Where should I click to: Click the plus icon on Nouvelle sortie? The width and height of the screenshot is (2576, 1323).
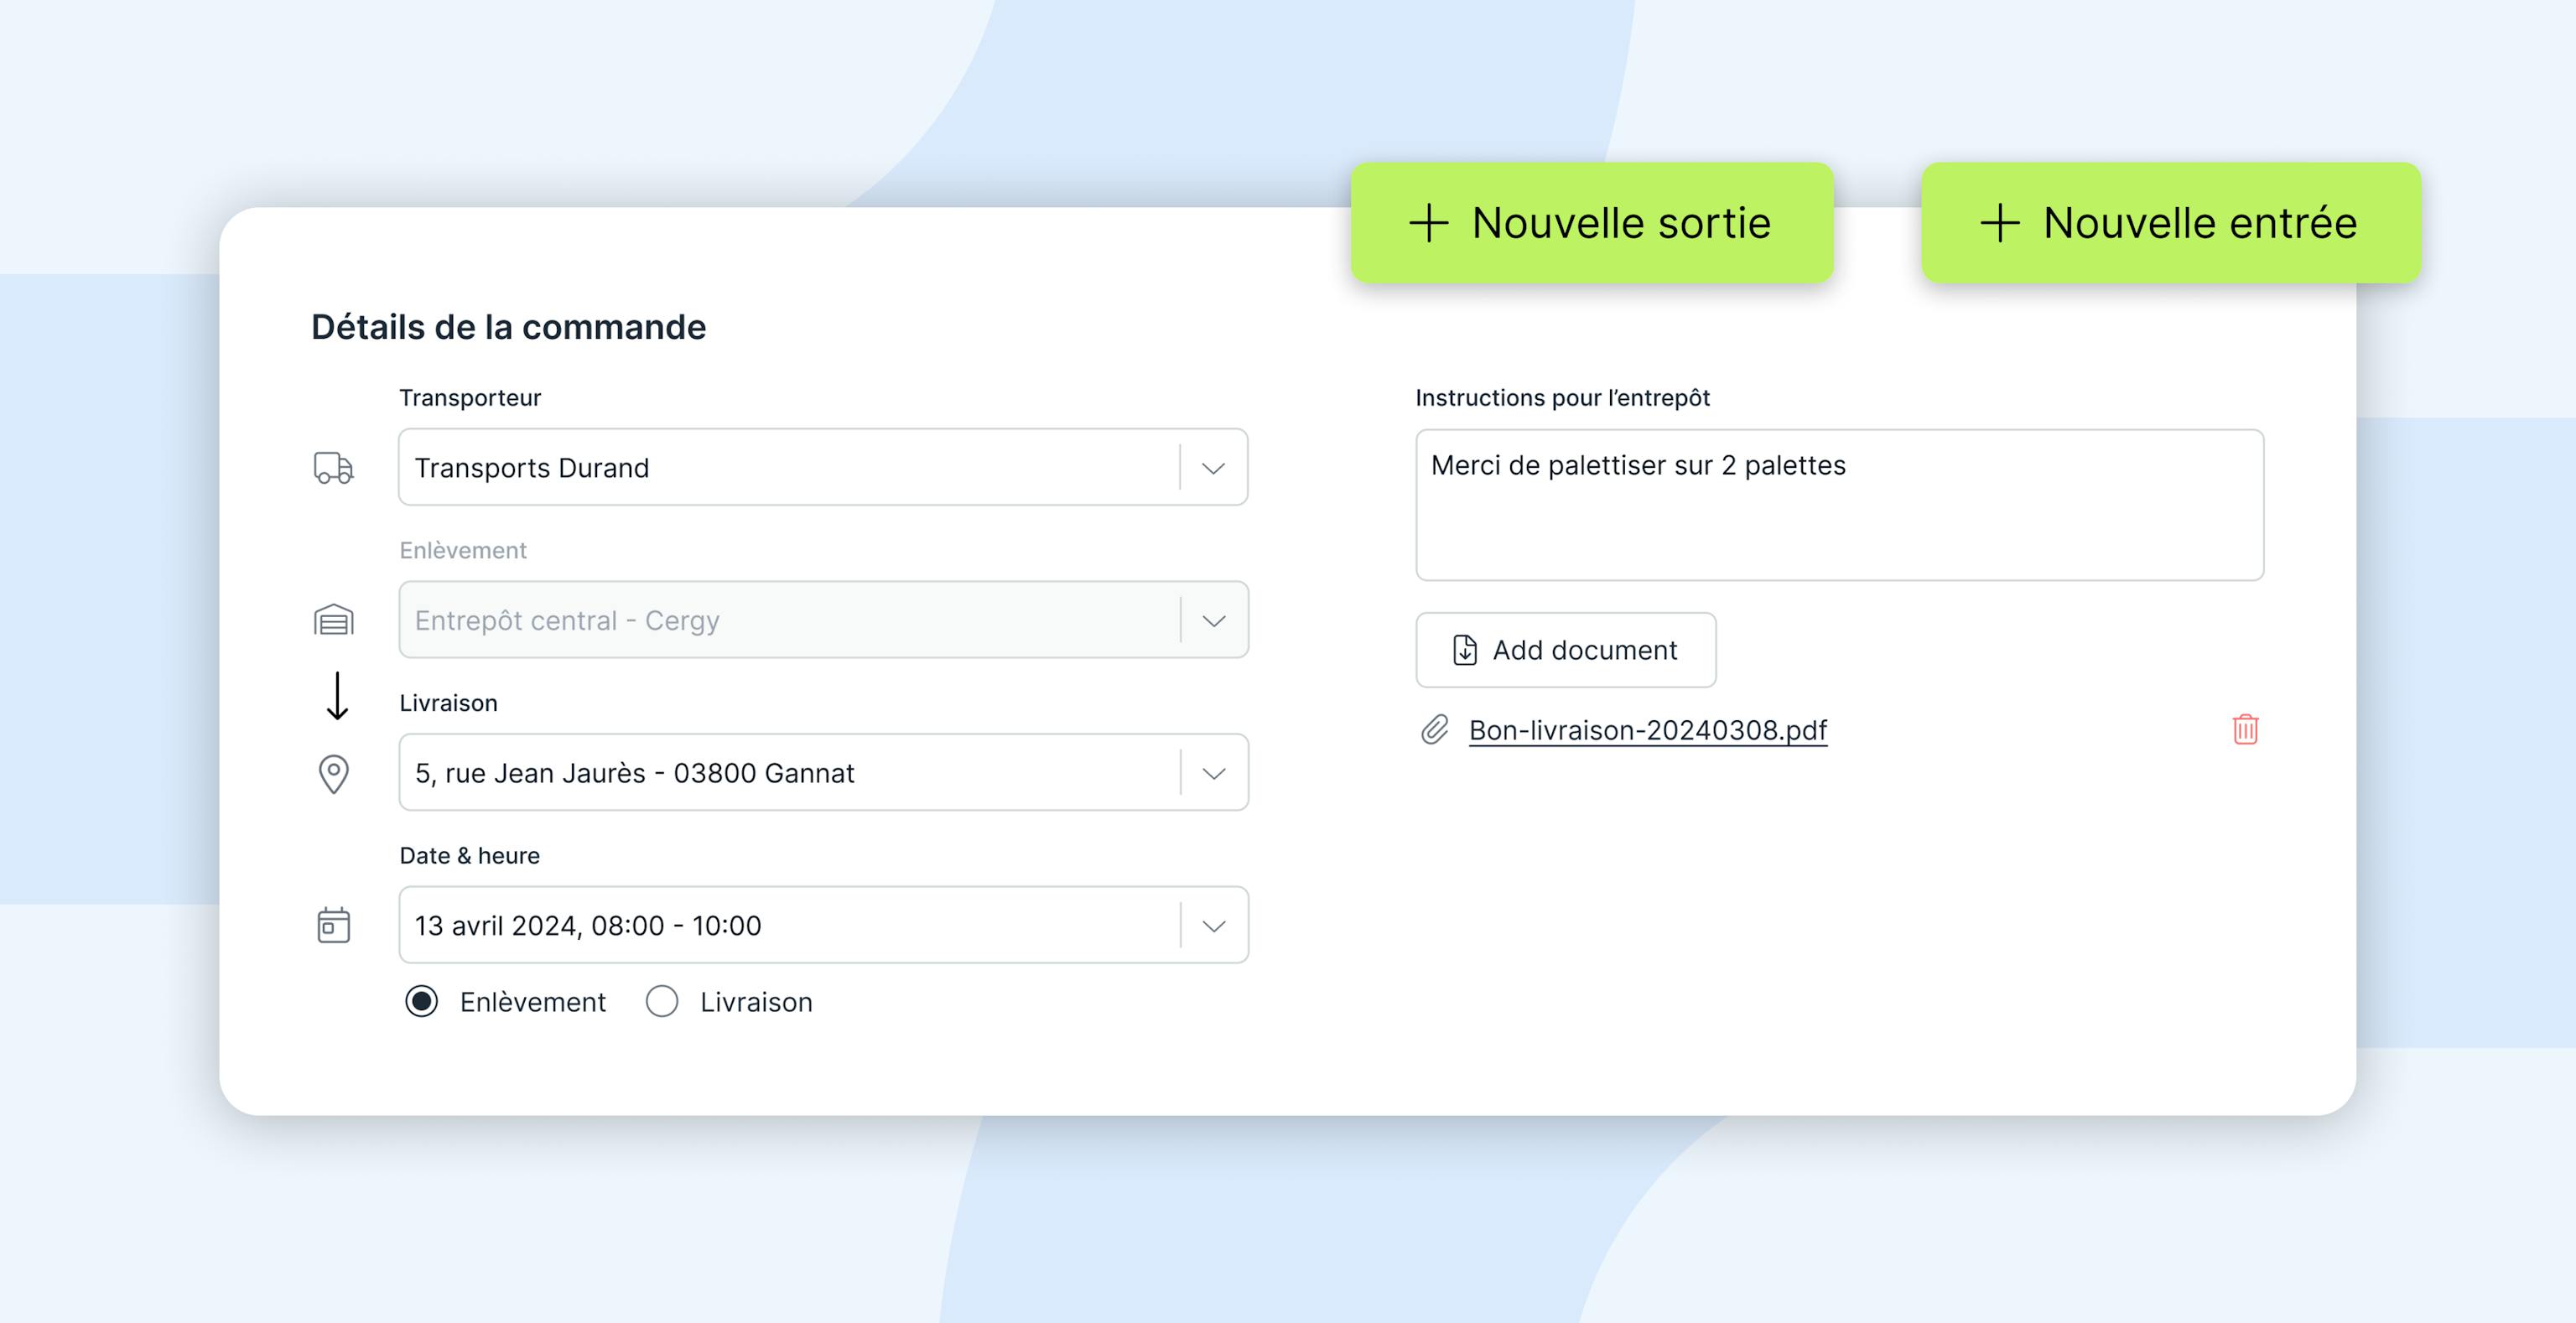tap(1428, 223)
